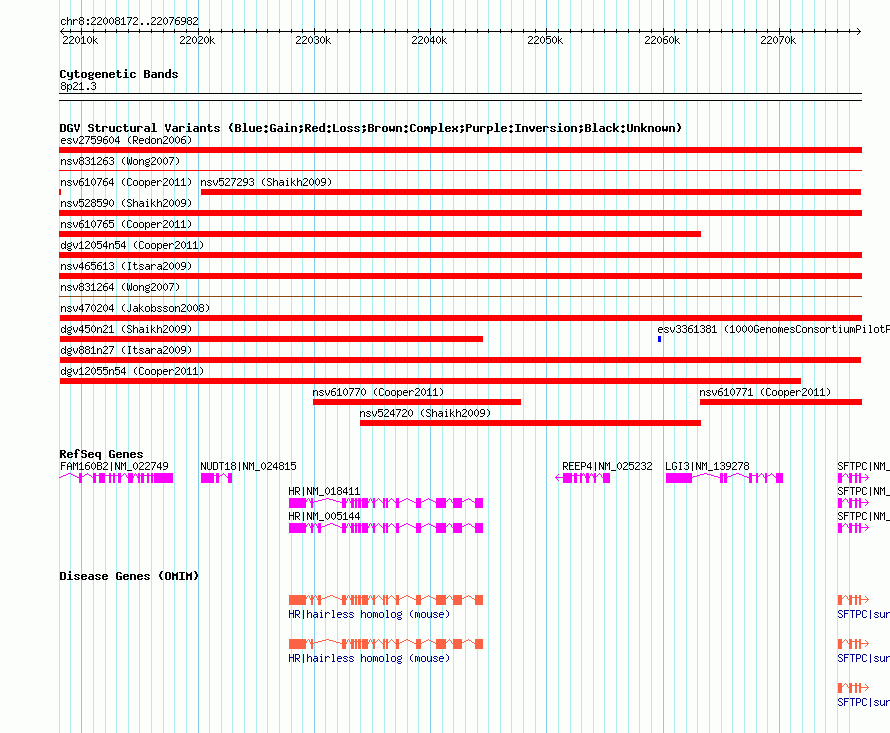Click the RefSeq Genes track heading
890x733 pixels.
pos(101,454)
